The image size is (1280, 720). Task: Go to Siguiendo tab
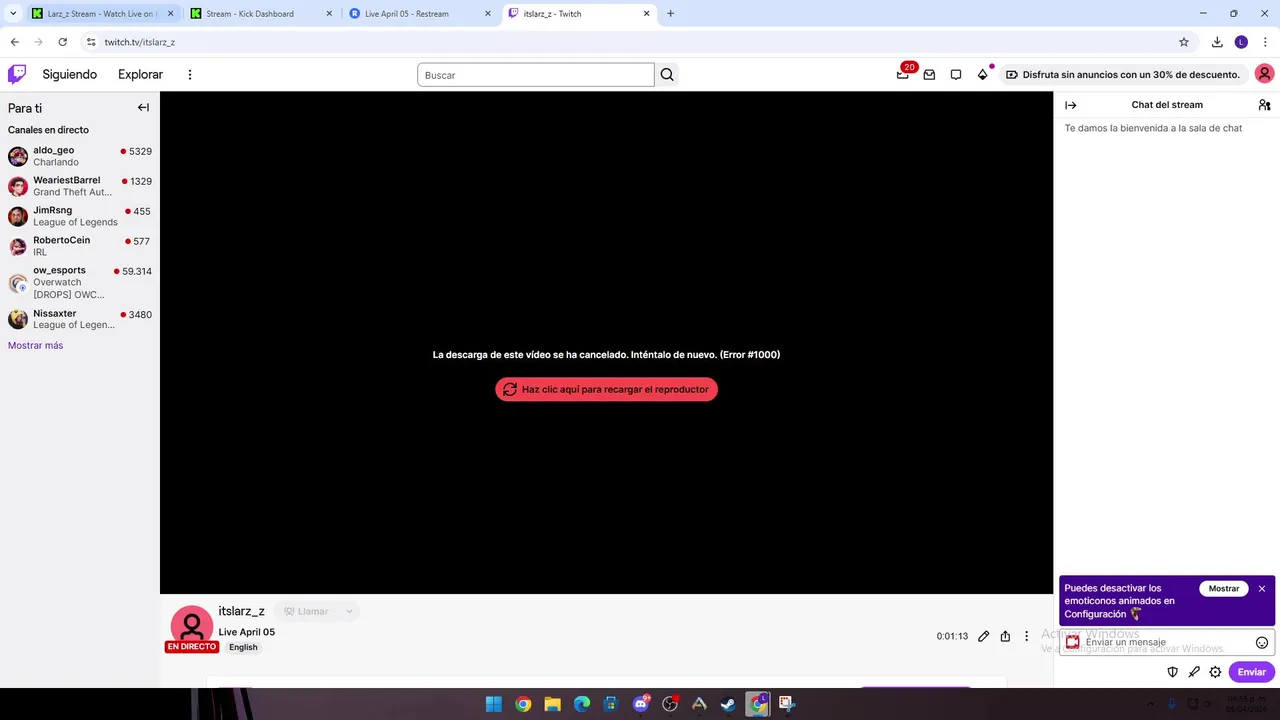click(70, 74)
